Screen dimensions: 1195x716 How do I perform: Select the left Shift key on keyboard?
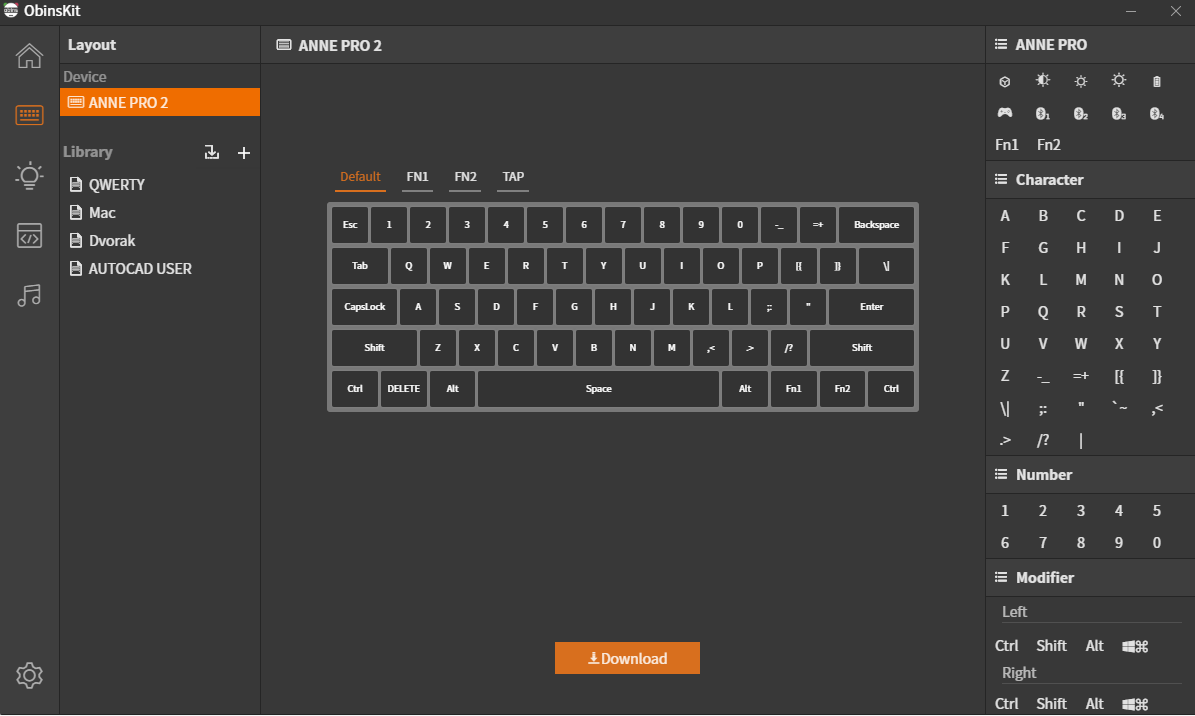374,348
